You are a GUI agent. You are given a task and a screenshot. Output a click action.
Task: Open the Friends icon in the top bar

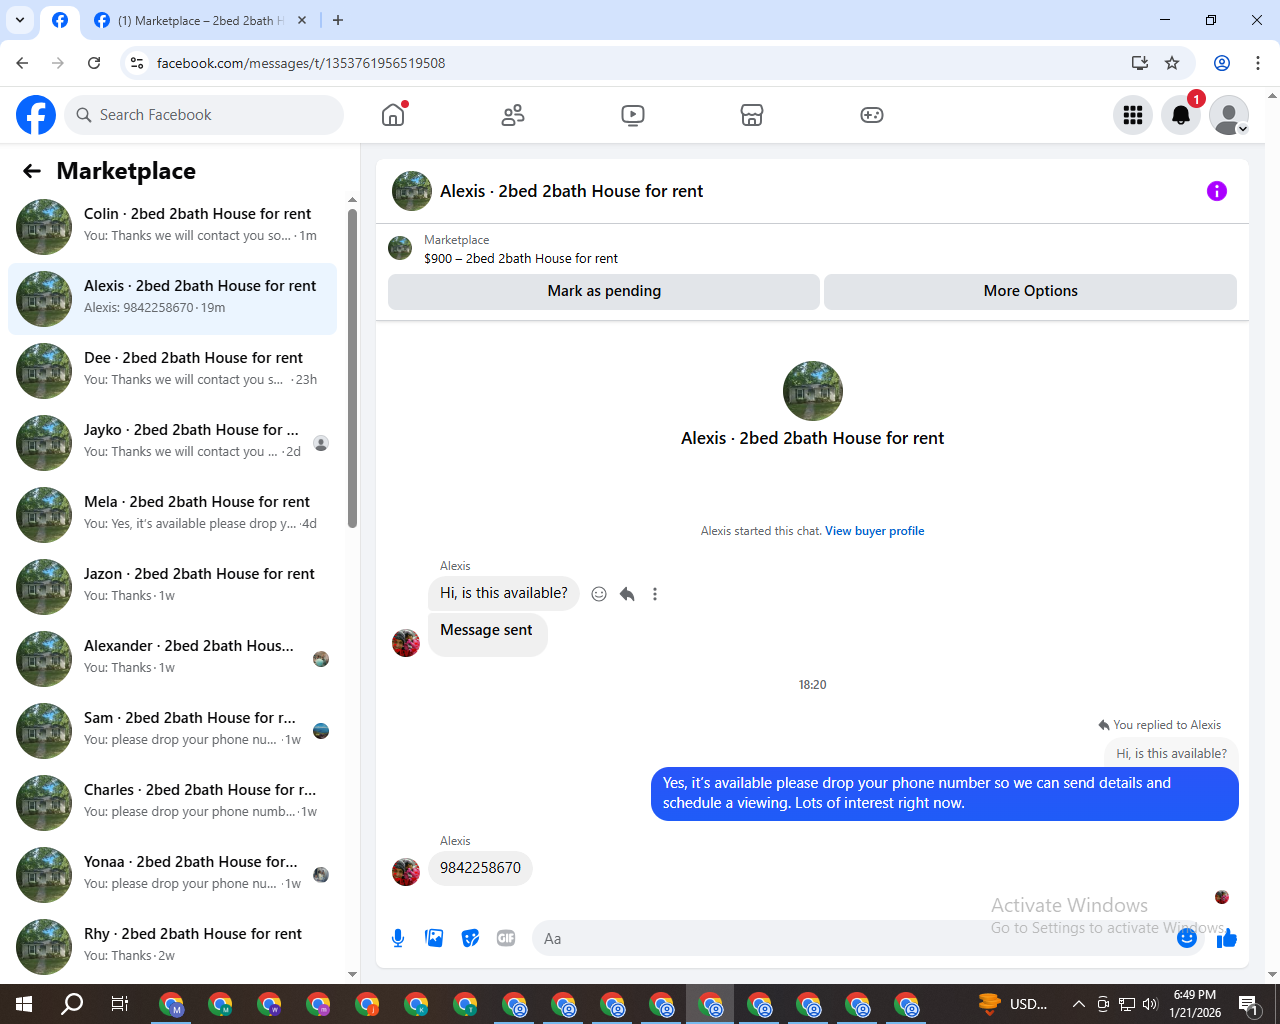513,115
